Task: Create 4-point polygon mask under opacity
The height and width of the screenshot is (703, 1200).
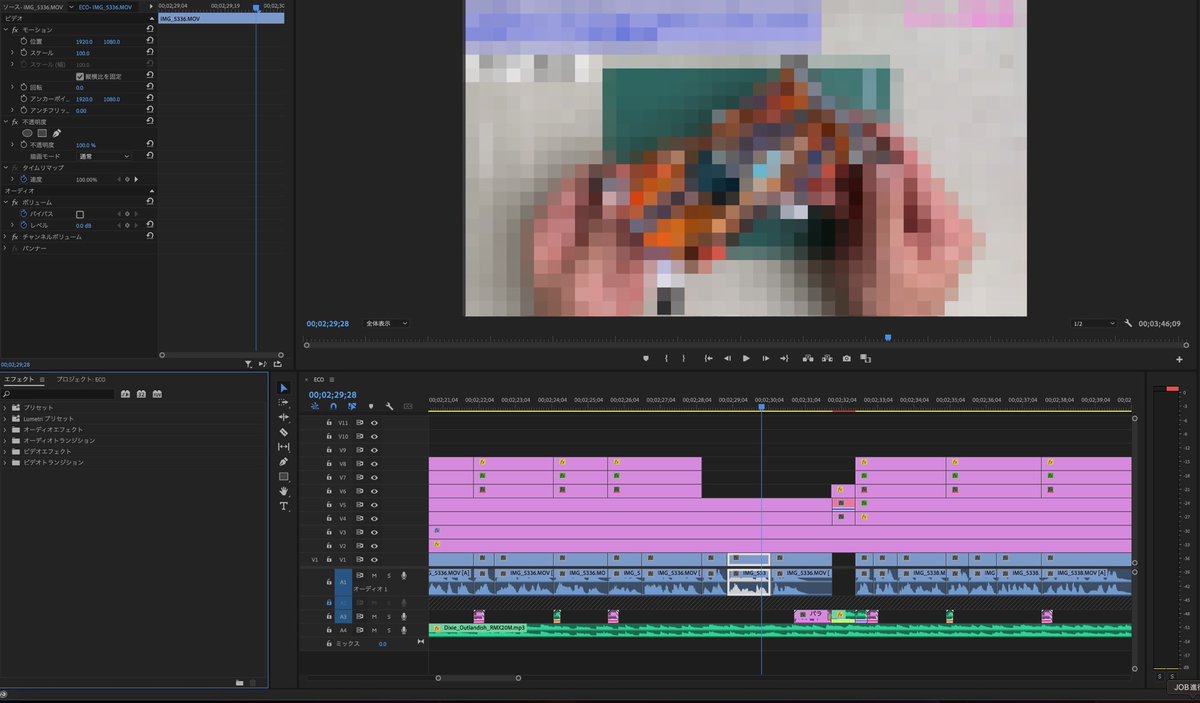Action: tap(42, 133)
